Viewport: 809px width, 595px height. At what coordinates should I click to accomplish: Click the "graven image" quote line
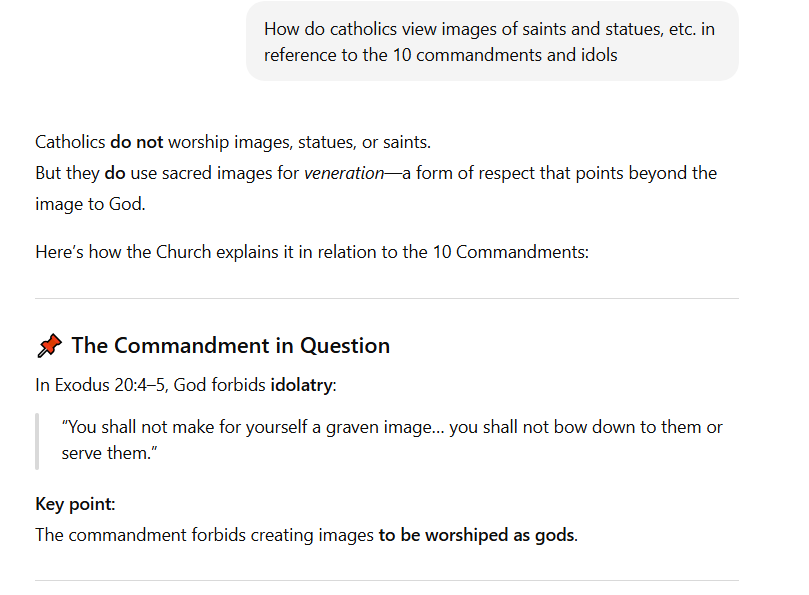(392, 427)
